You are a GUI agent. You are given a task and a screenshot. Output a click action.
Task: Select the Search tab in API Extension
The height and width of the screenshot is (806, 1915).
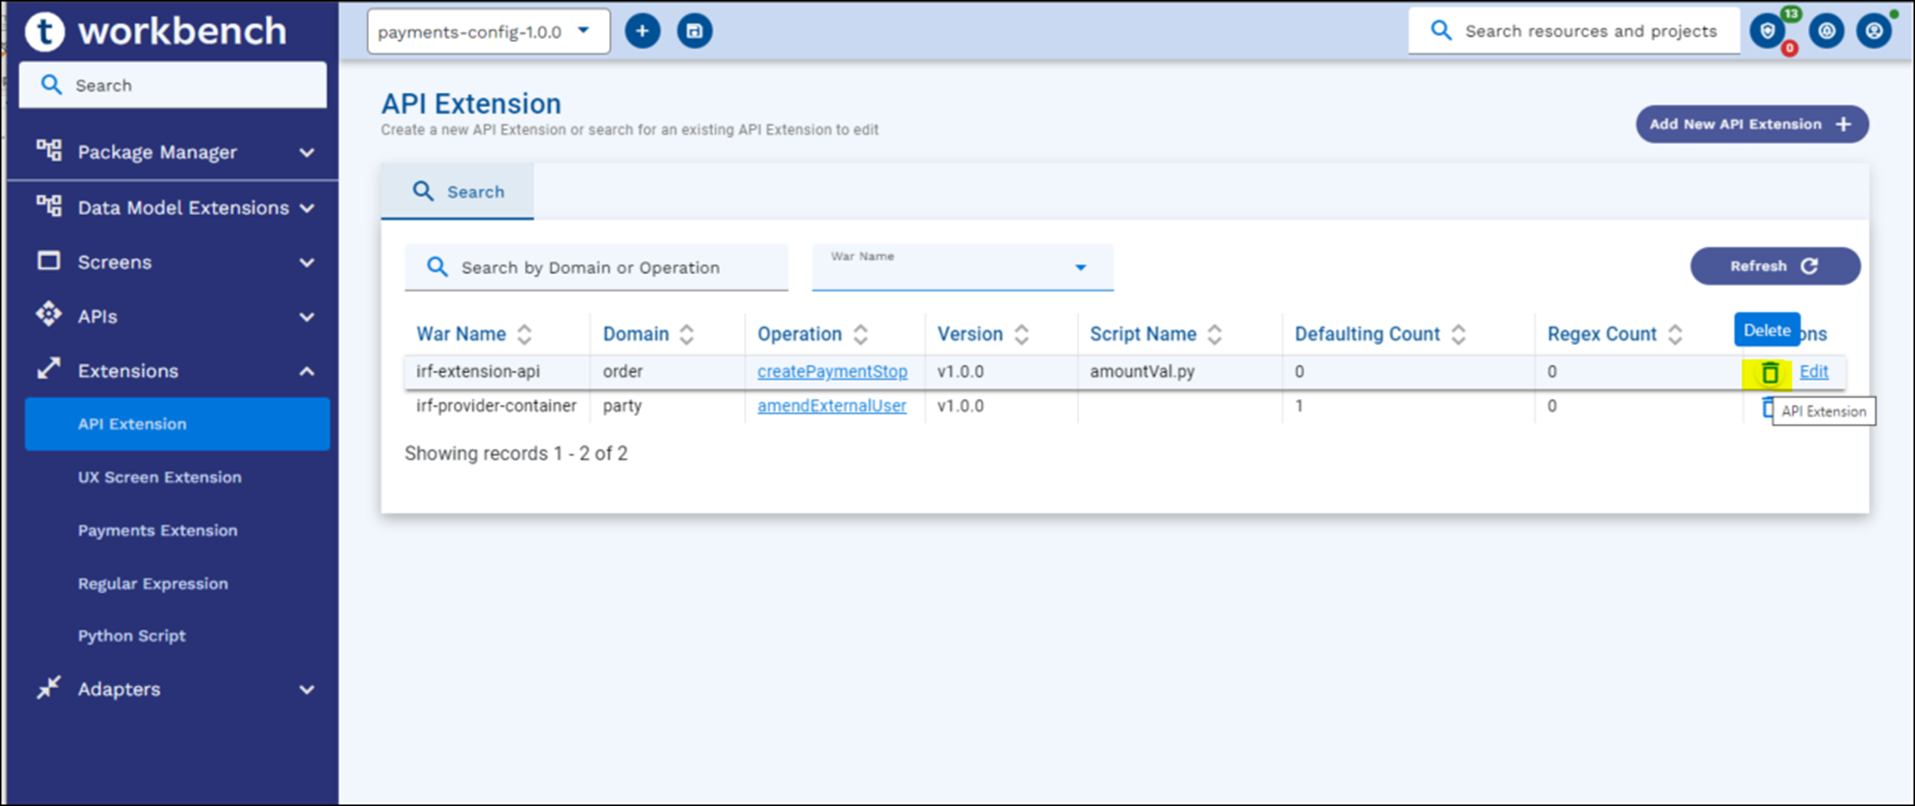(x=458, y=192)
